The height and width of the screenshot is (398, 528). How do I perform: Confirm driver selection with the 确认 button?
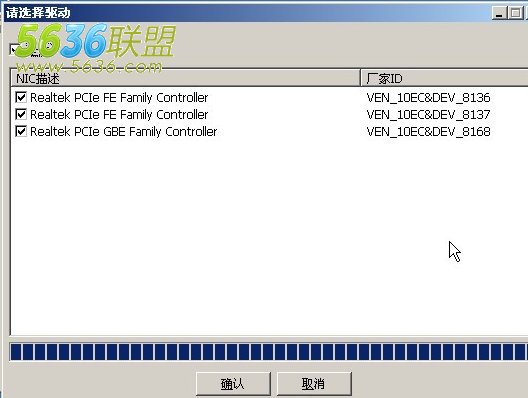coord(233,384)
